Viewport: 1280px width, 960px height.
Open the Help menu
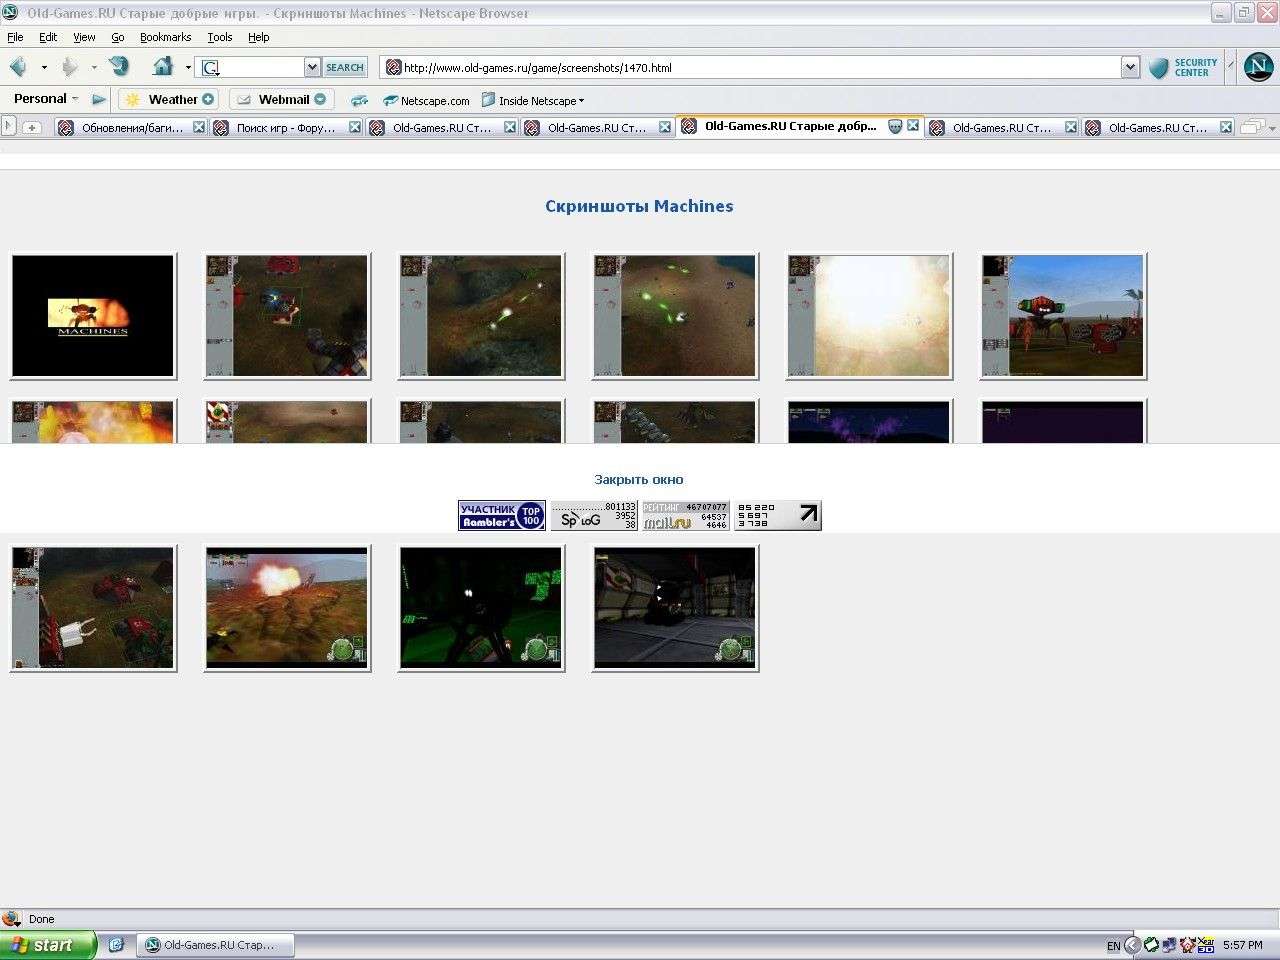(x=259, y=37)
